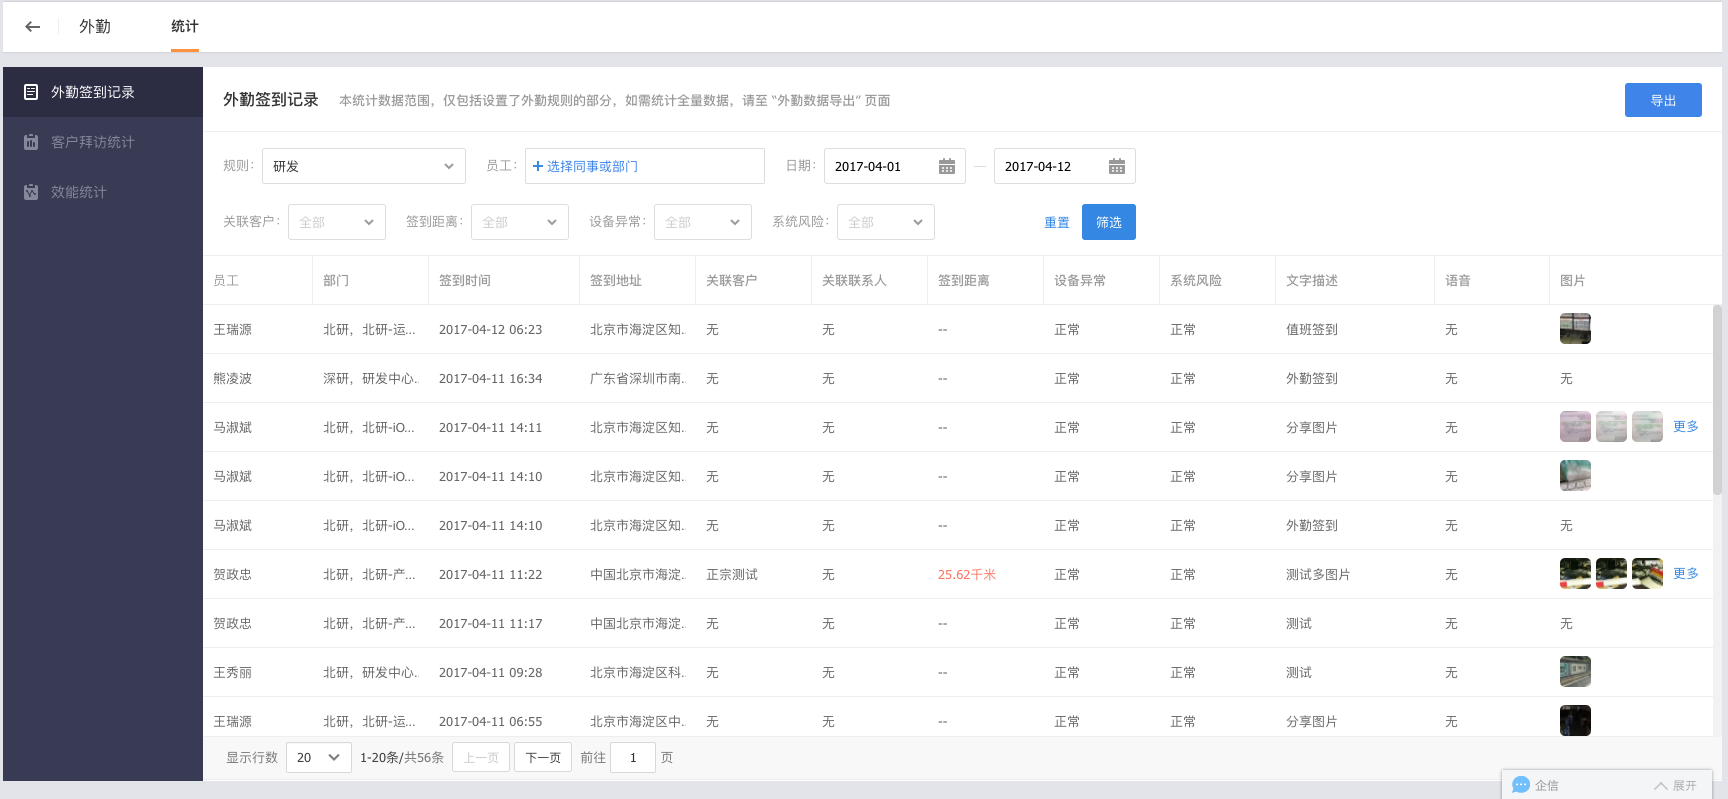
Task: Click 更多 link in 贺政忠 11:22 row
Action: 1686,574
